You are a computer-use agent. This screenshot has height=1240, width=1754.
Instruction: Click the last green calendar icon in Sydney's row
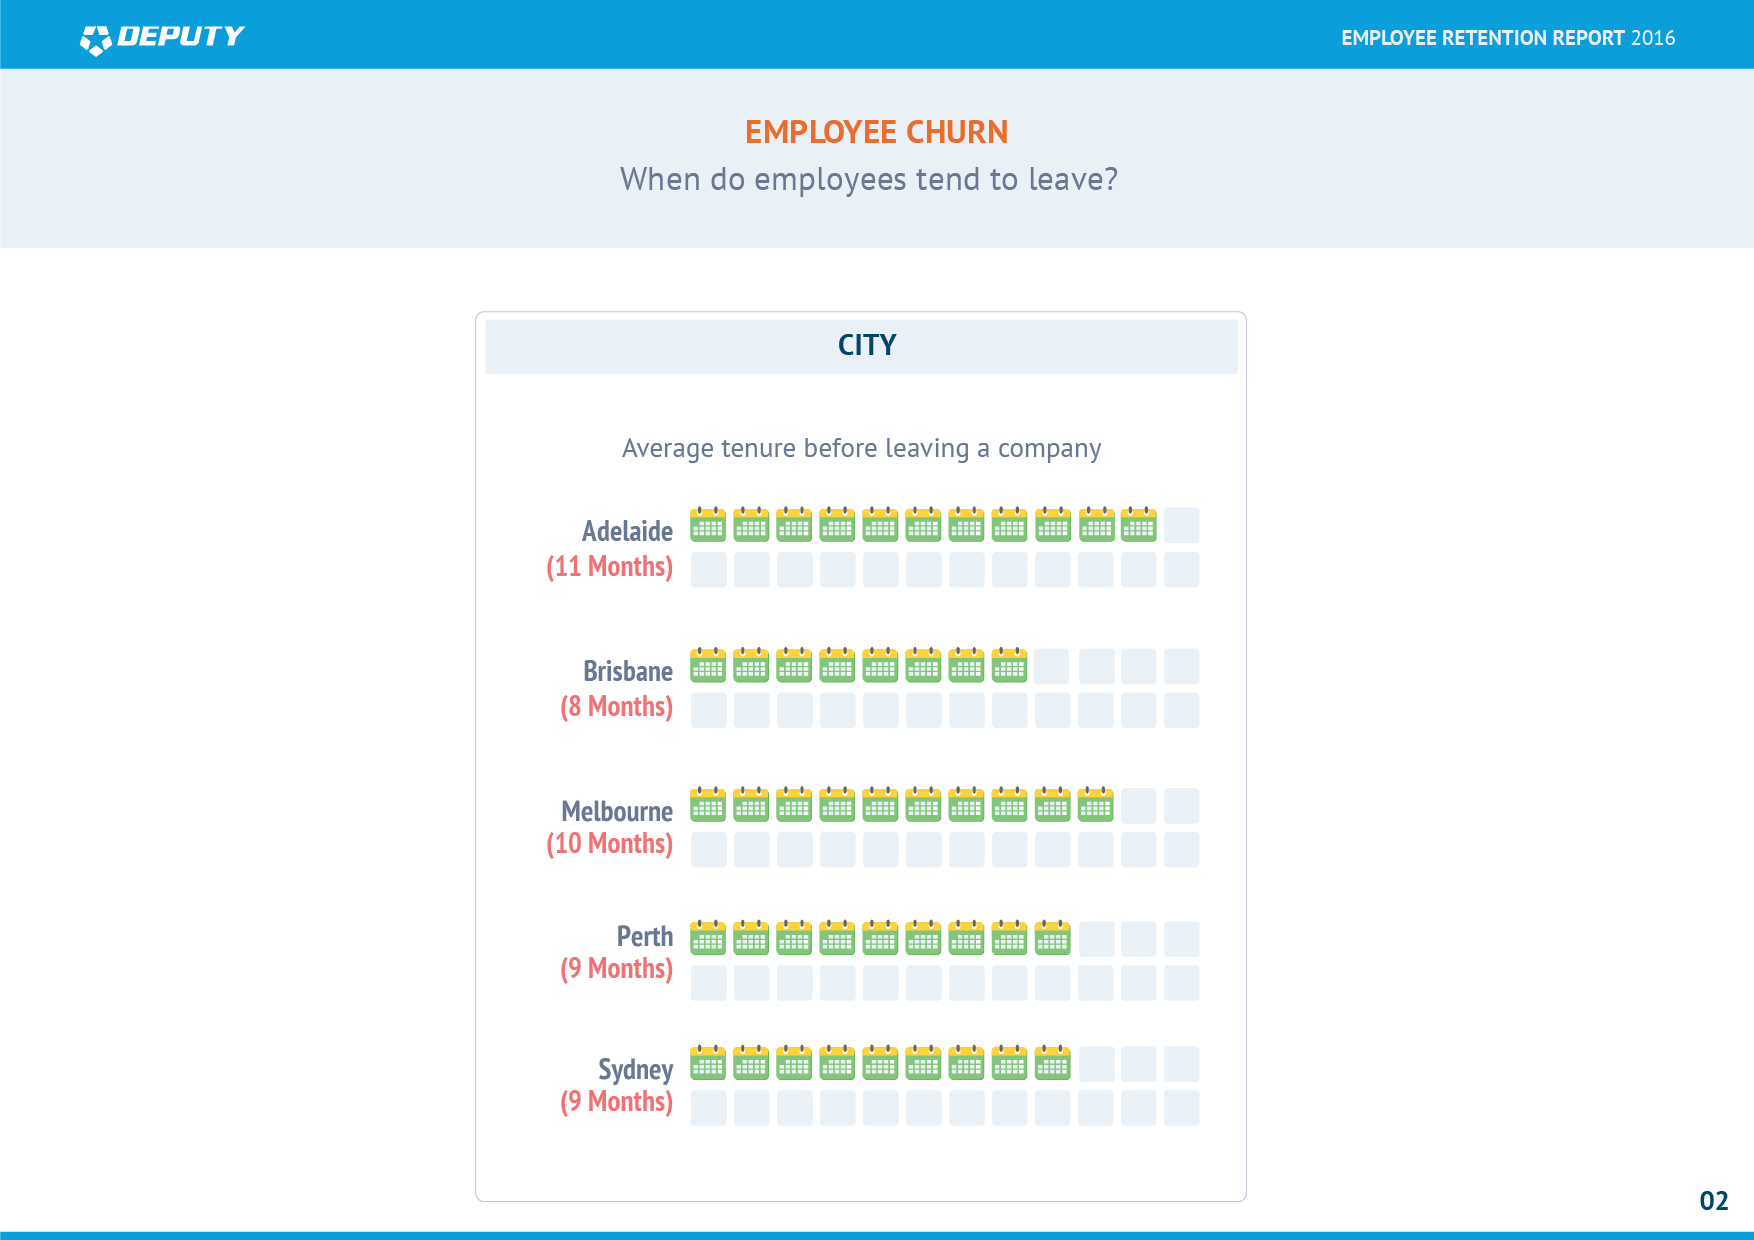1052,1063
